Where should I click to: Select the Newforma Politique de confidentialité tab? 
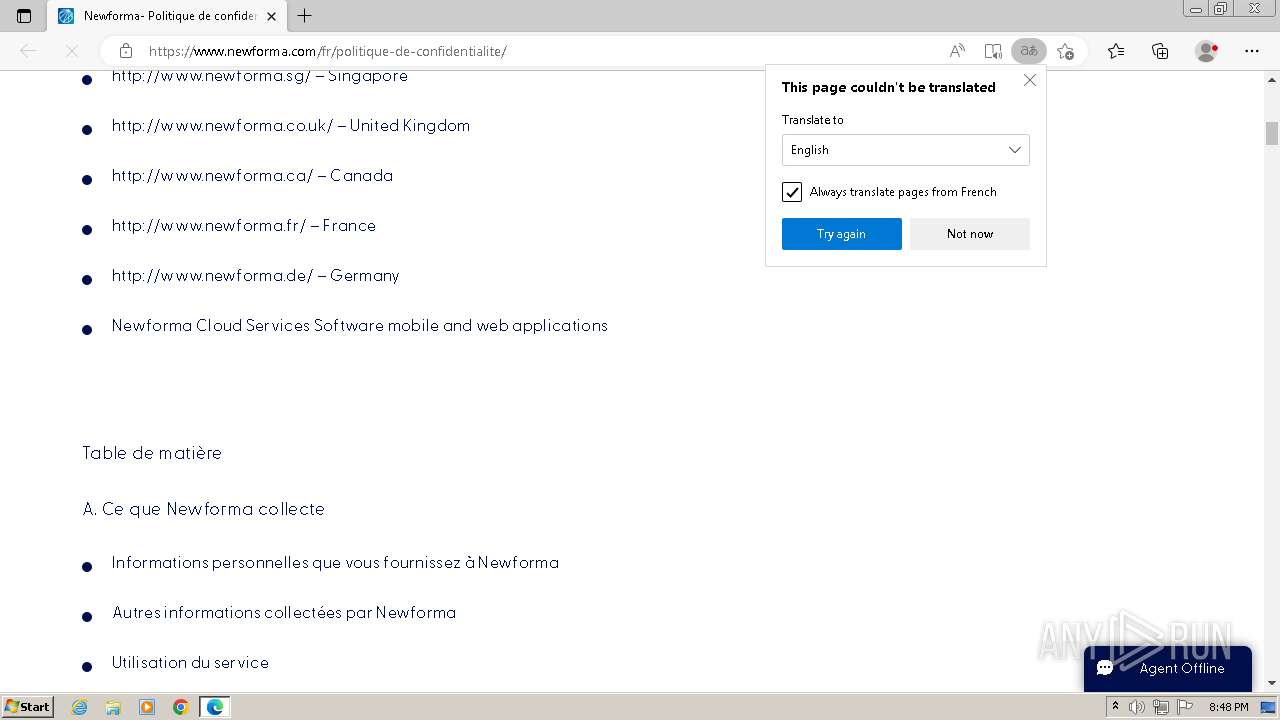point(168,16)
